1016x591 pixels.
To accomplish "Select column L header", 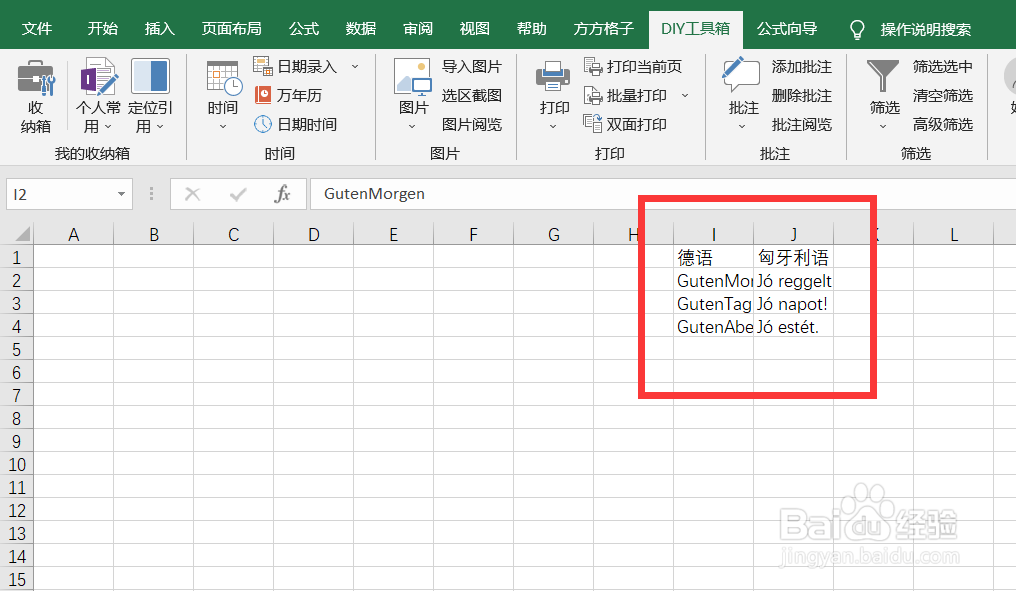I will (x=953, y=234).
